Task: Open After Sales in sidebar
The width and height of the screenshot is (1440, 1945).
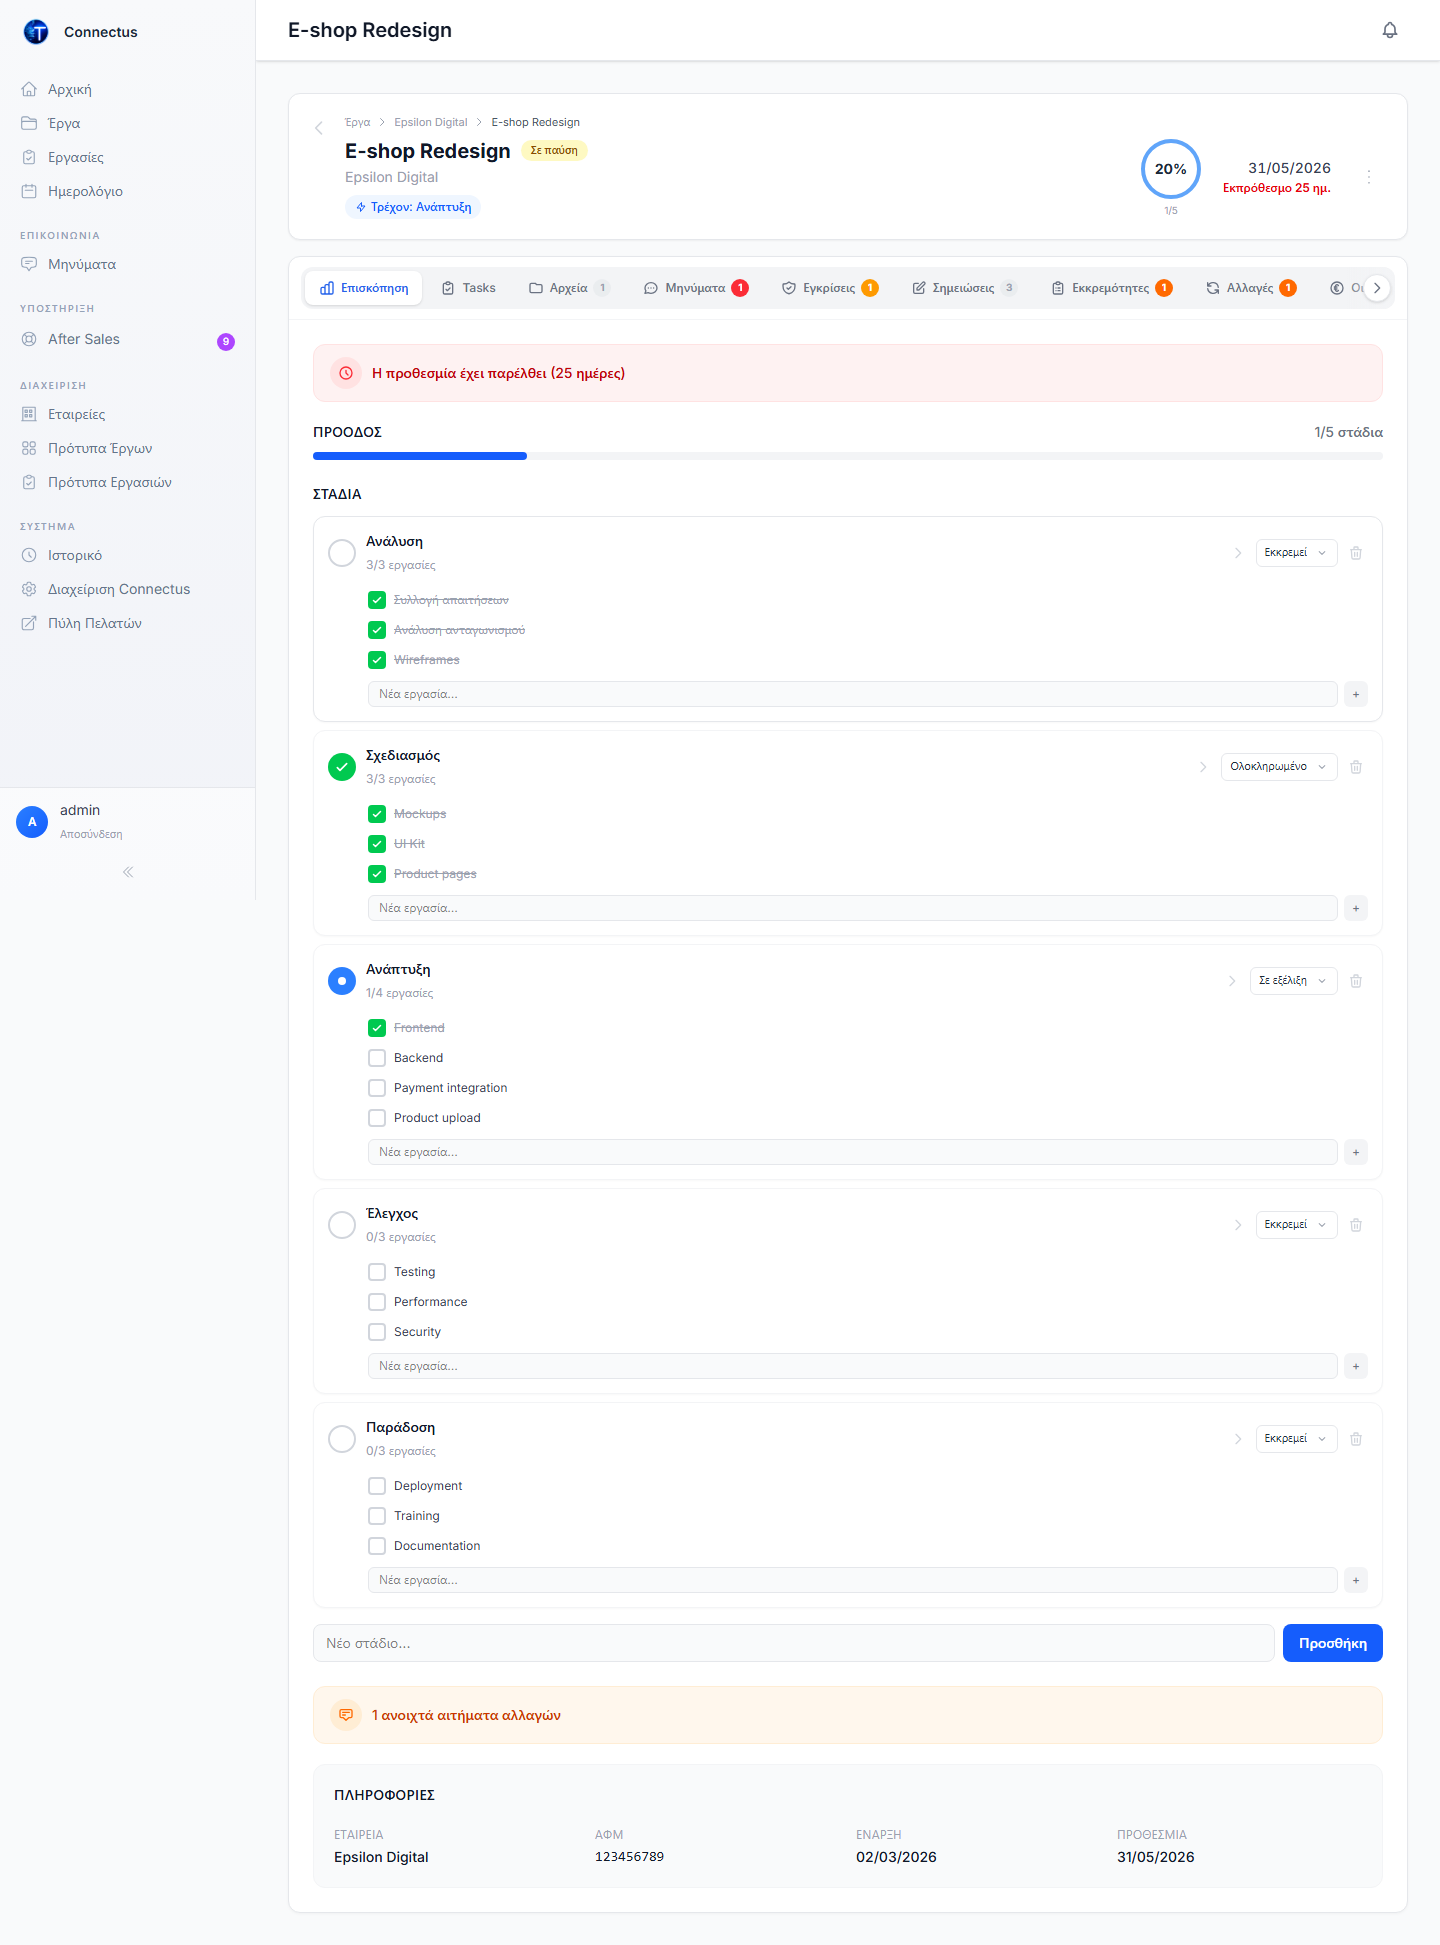Action: point(127,339)
